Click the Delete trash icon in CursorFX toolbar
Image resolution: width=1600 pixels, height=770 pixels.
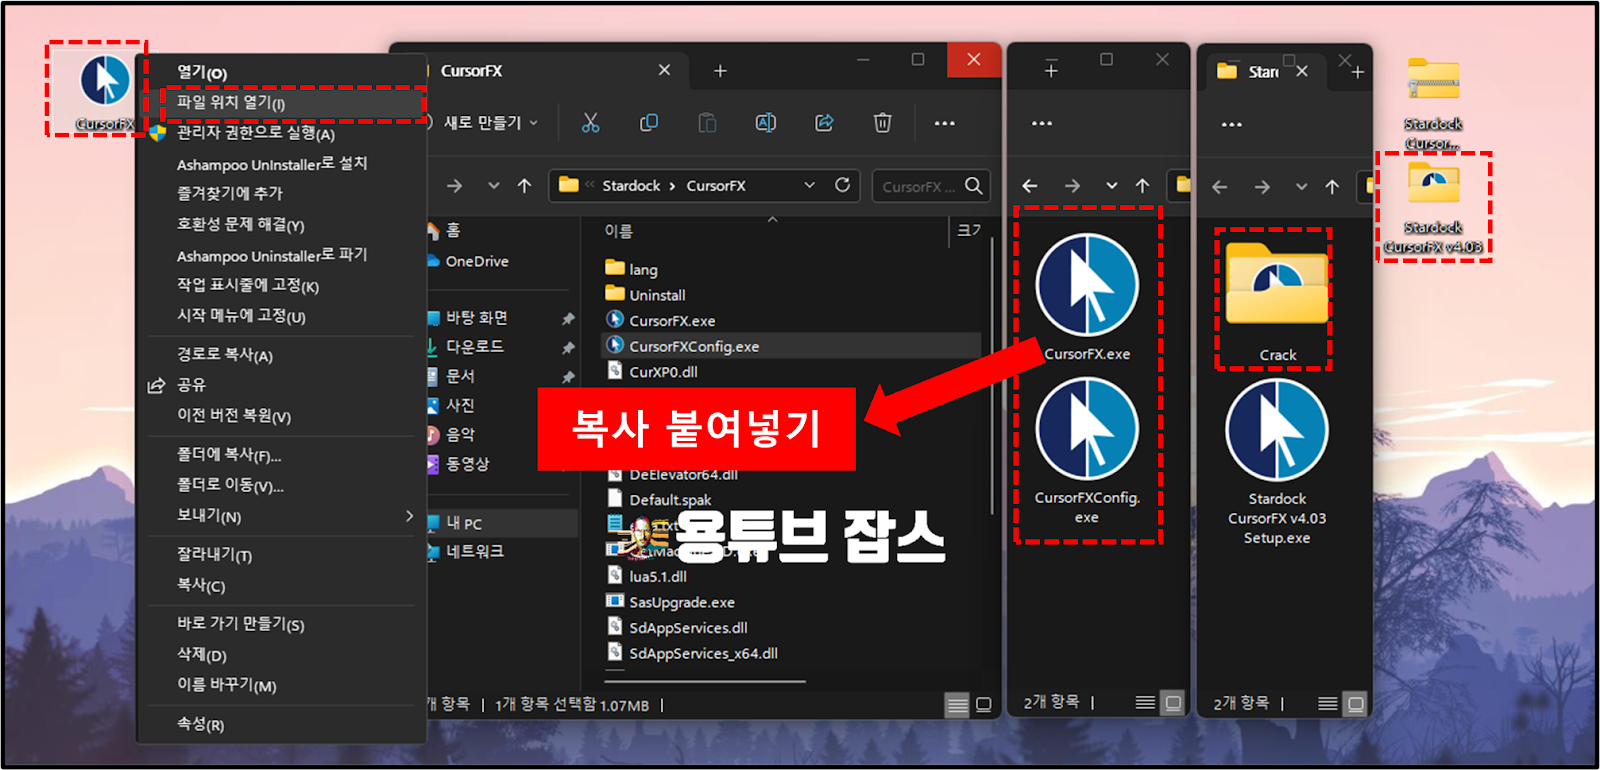pyautogui.click(x=882, y=123)
